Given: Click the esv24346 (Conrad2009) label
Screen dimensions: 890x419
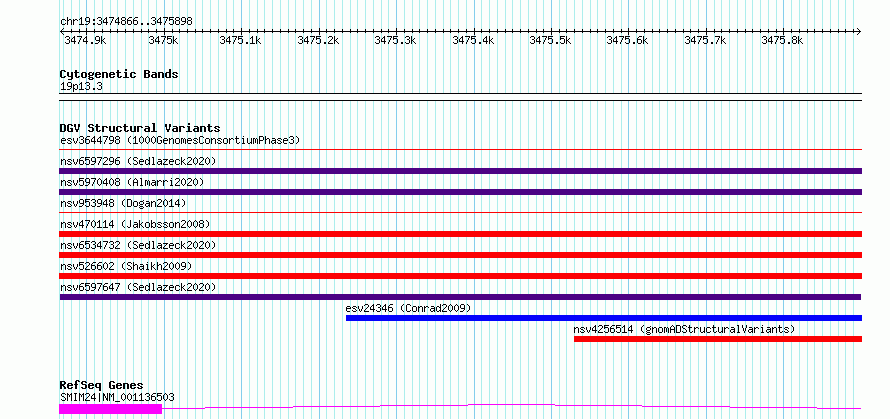Looking at the screenshot, I should point(409,308).
